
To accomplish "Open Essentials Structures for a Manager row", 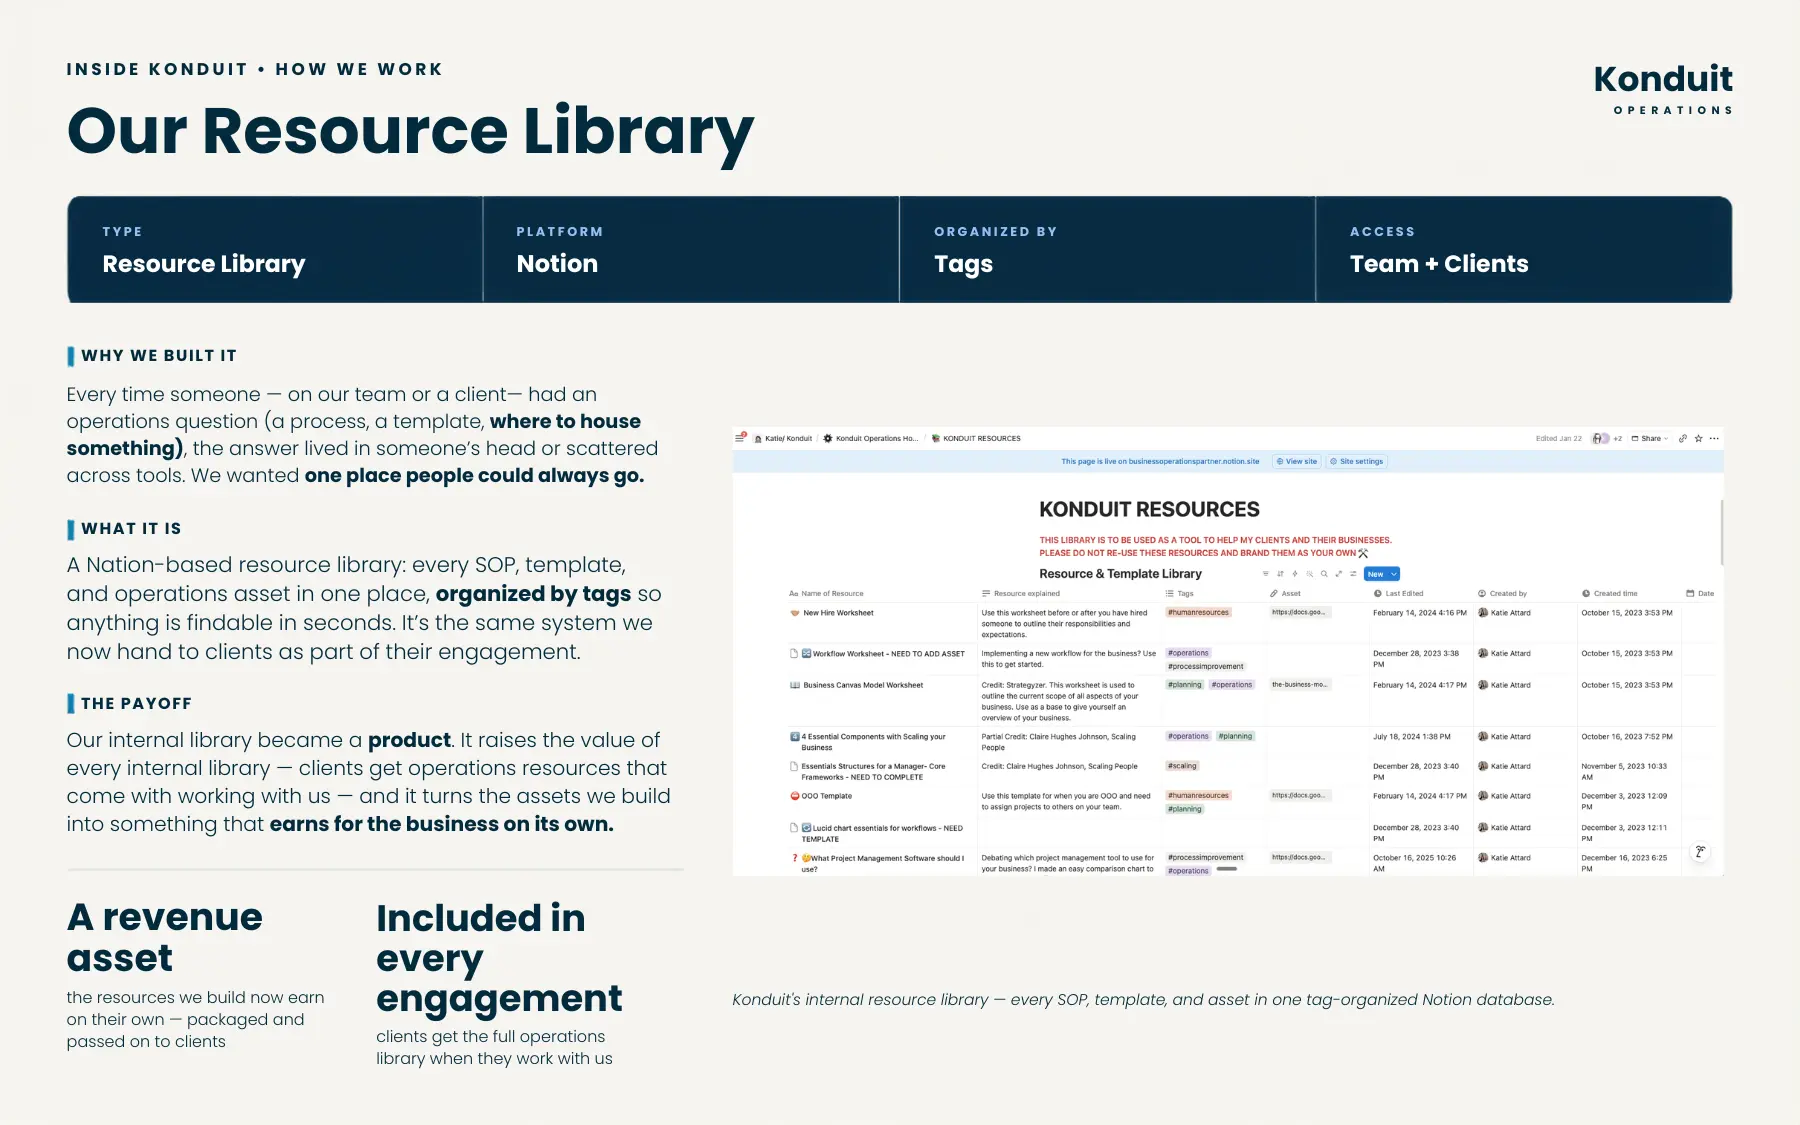I will (873, 771).
